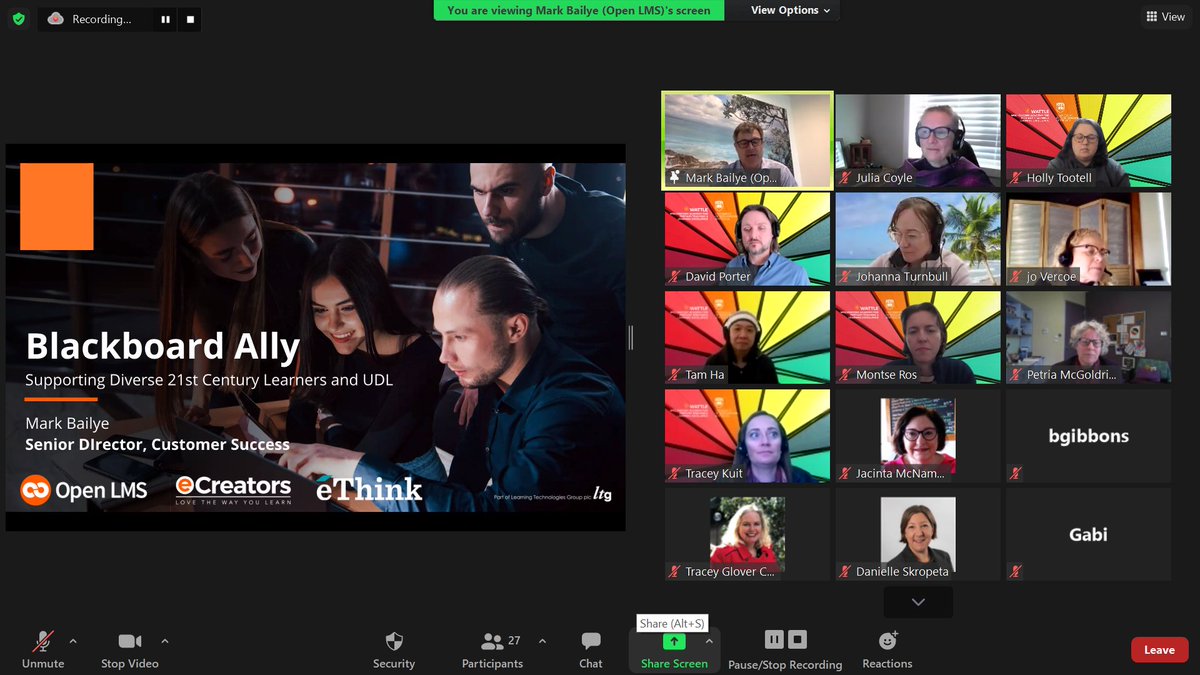1200x675 pixels.
Task: Select Tam Ha's video tile
Action: coord(747,337)
